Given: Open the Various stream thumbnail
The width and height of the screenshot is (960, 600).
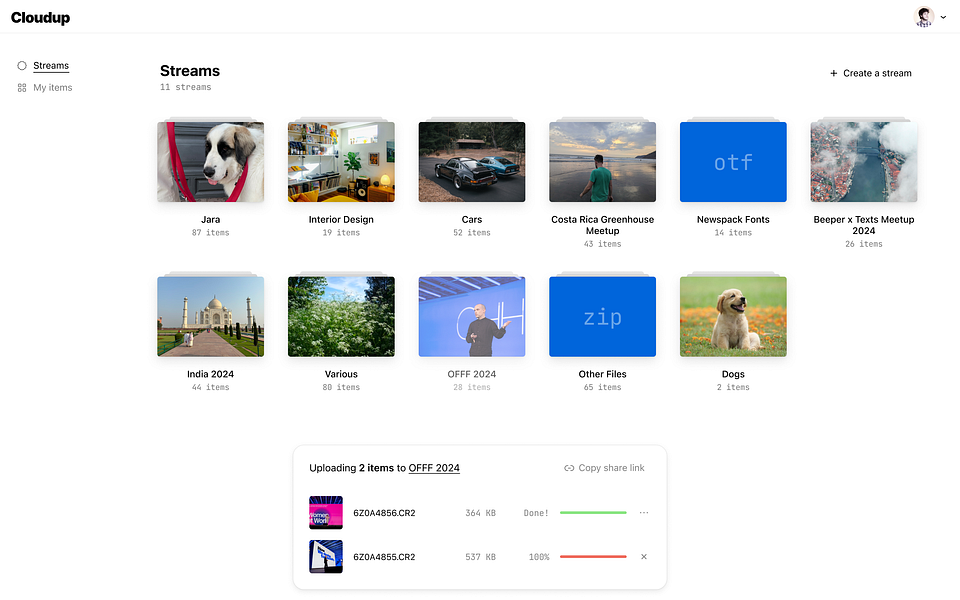Looking at the screenshot, I should pos(341,317).
